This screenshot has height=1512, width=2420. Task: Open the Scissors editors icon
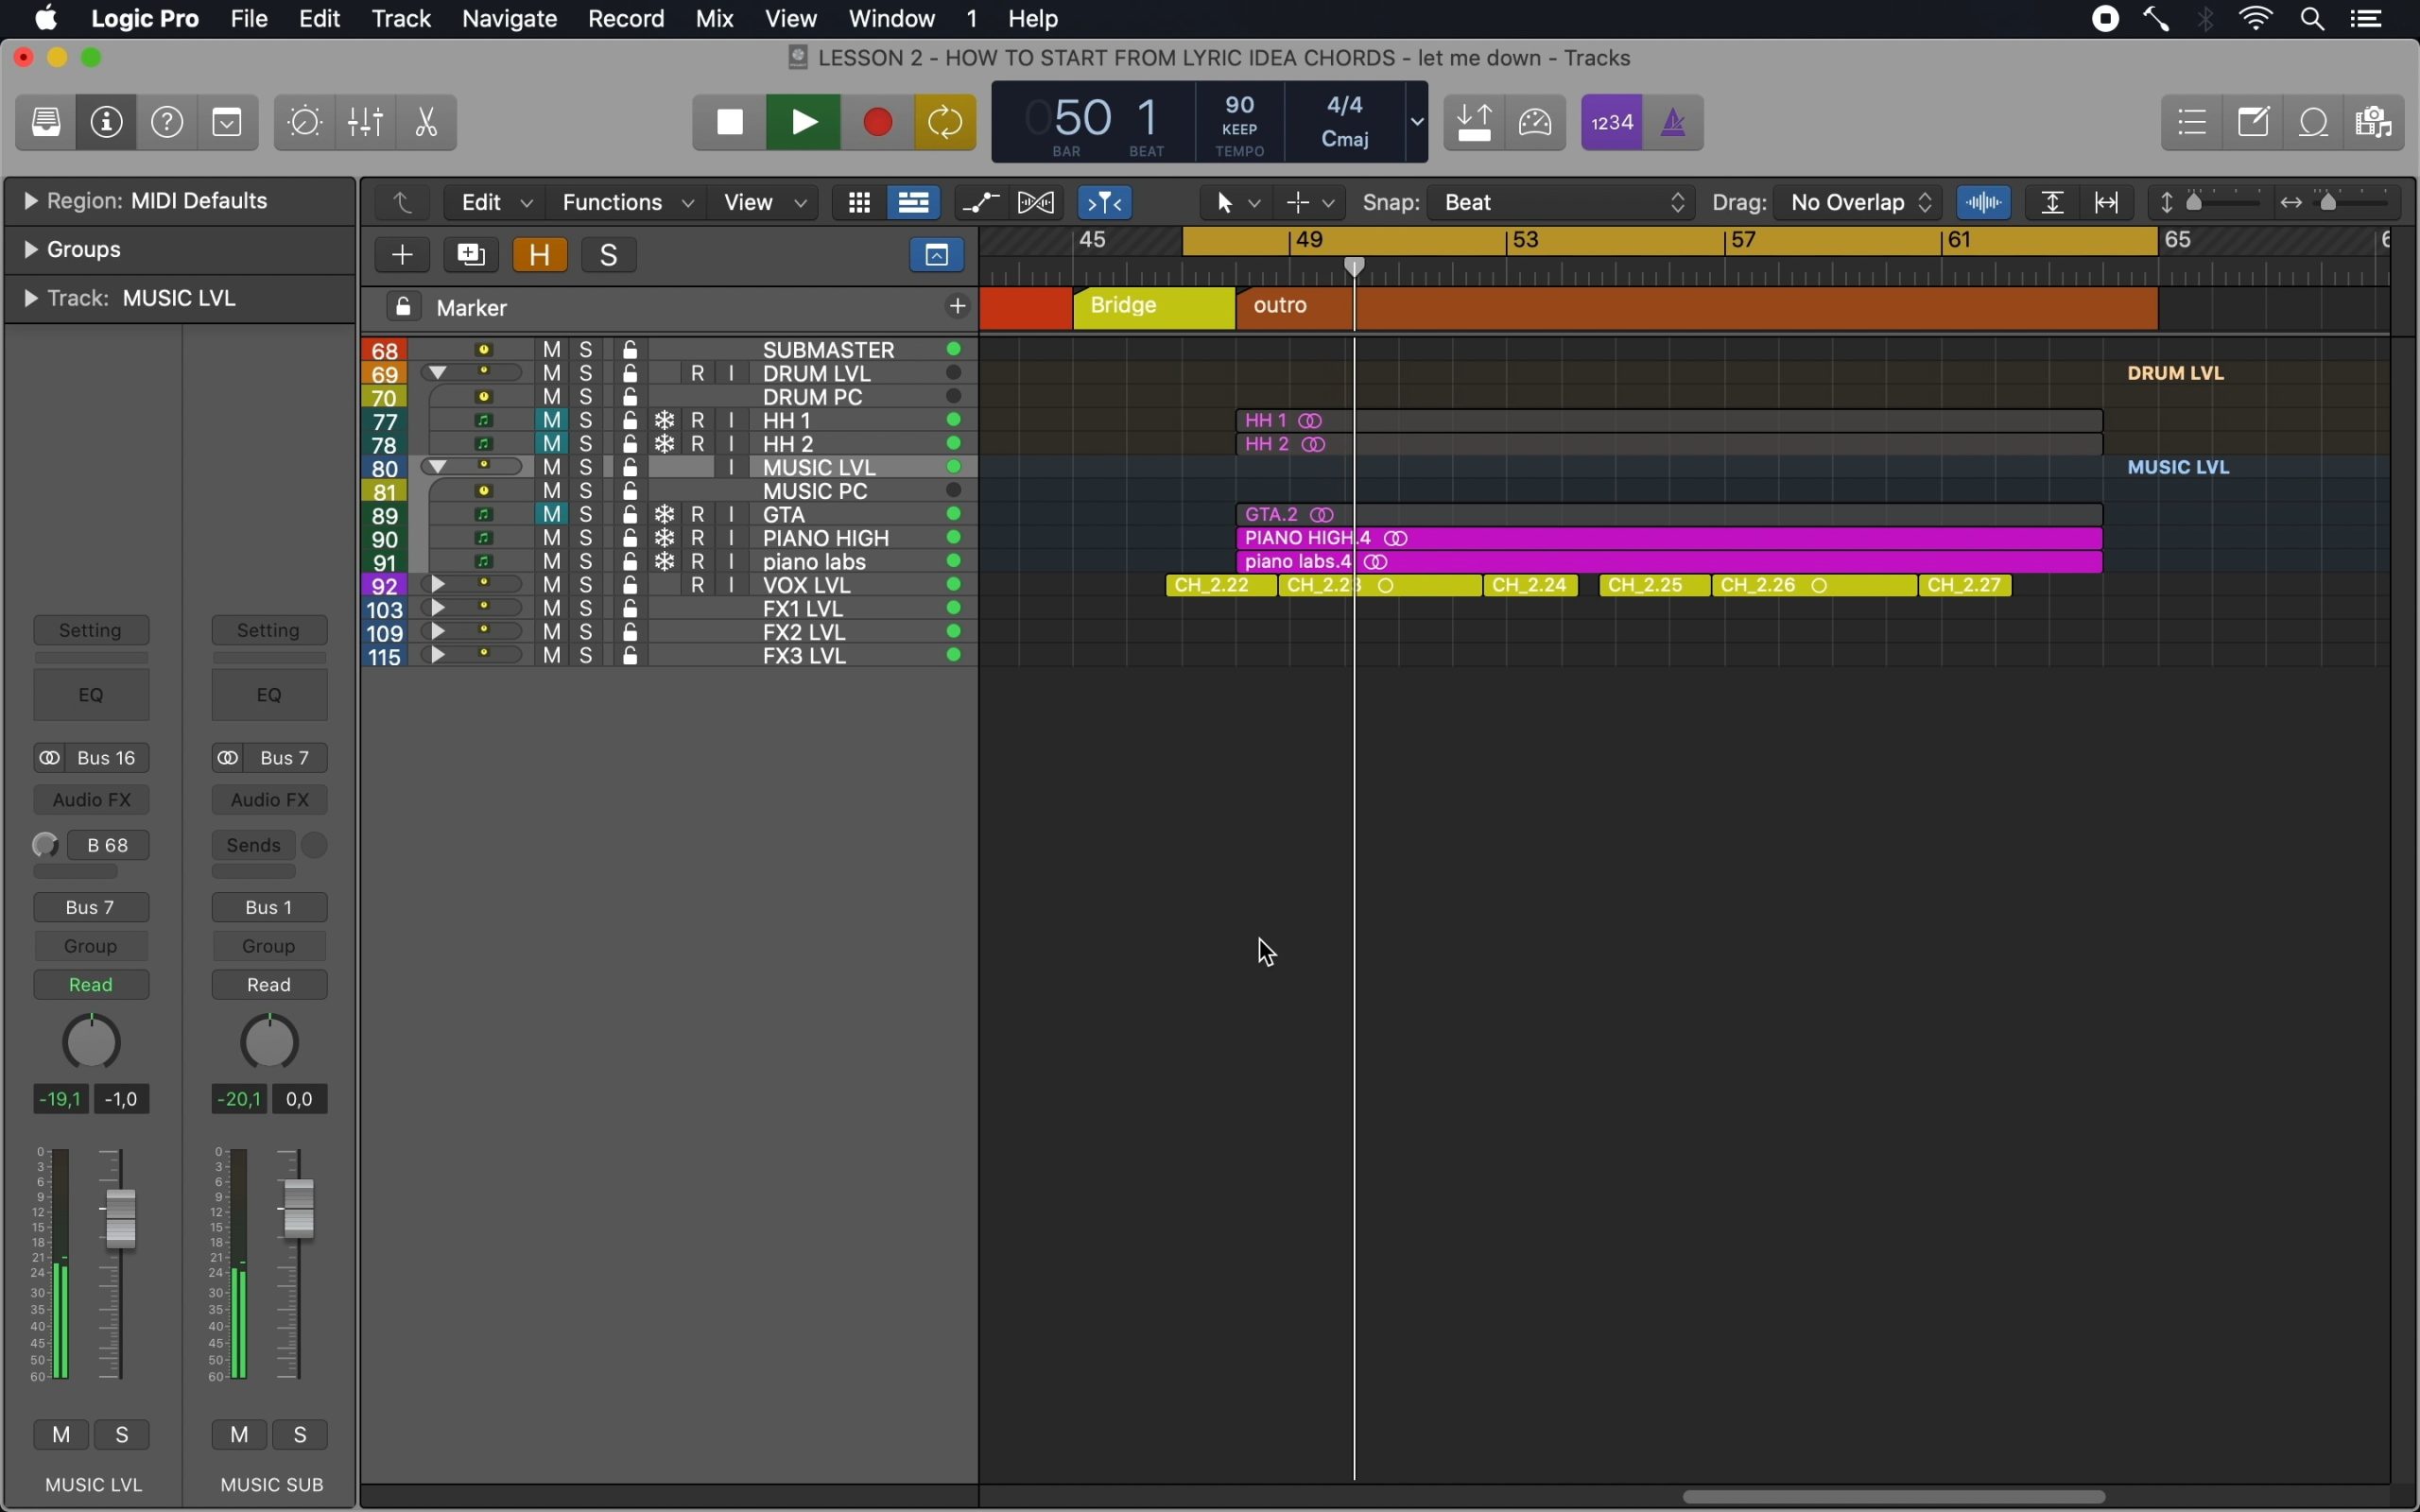click(427, 122)
